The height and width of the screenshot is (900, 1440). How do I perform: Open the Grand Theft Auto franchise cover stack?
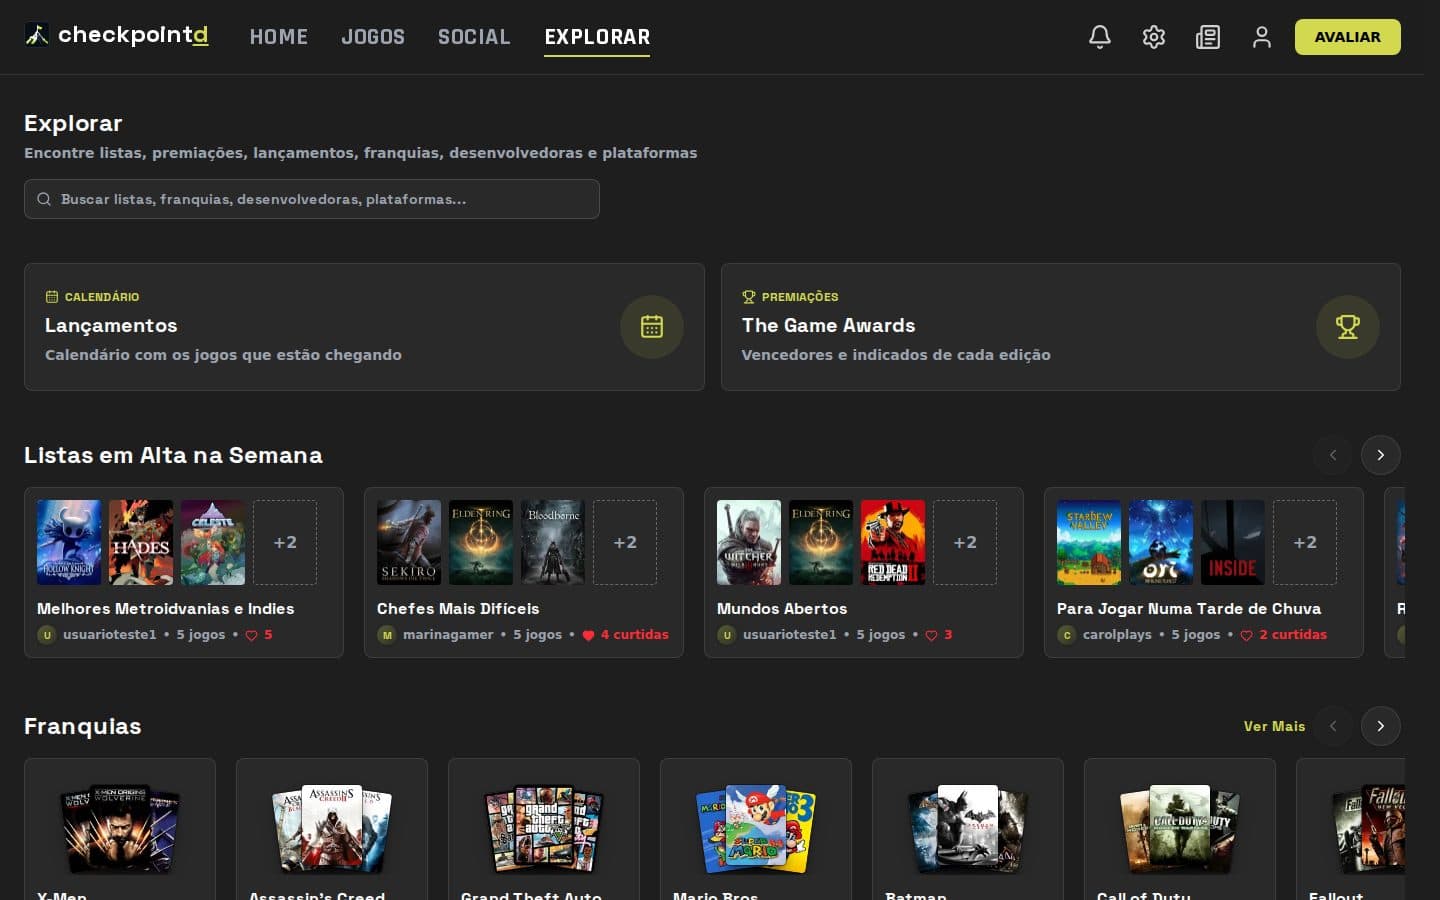544,828
